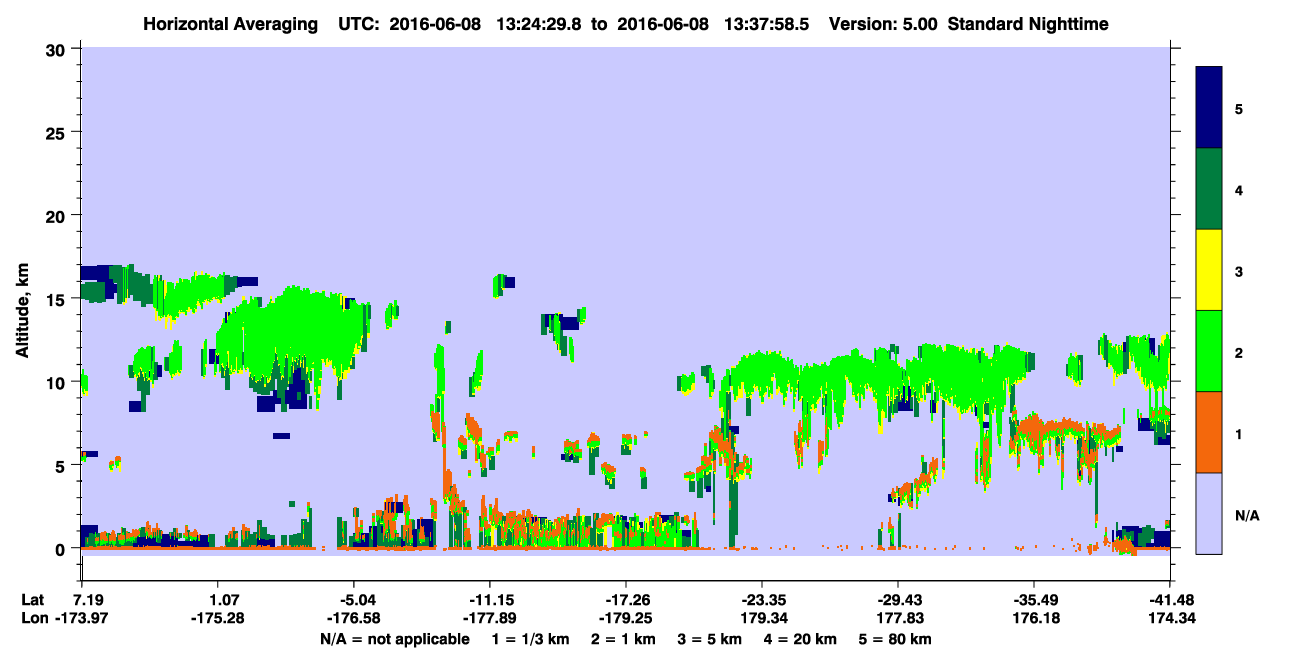
Task: Click the altitude tick label 10
Action: [x=58, y=382]
